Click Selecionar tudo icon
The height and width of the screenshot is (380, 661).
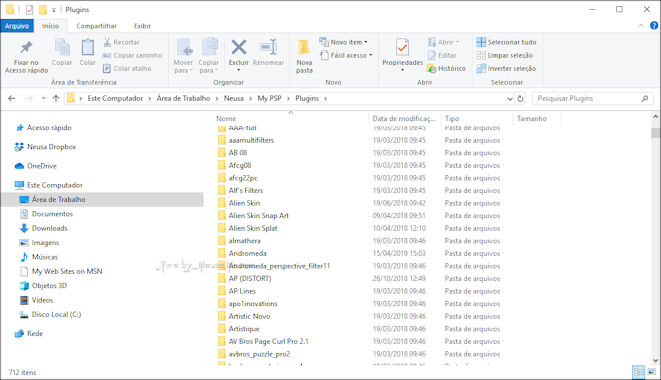pyautogui.click(x=481, y=42)
